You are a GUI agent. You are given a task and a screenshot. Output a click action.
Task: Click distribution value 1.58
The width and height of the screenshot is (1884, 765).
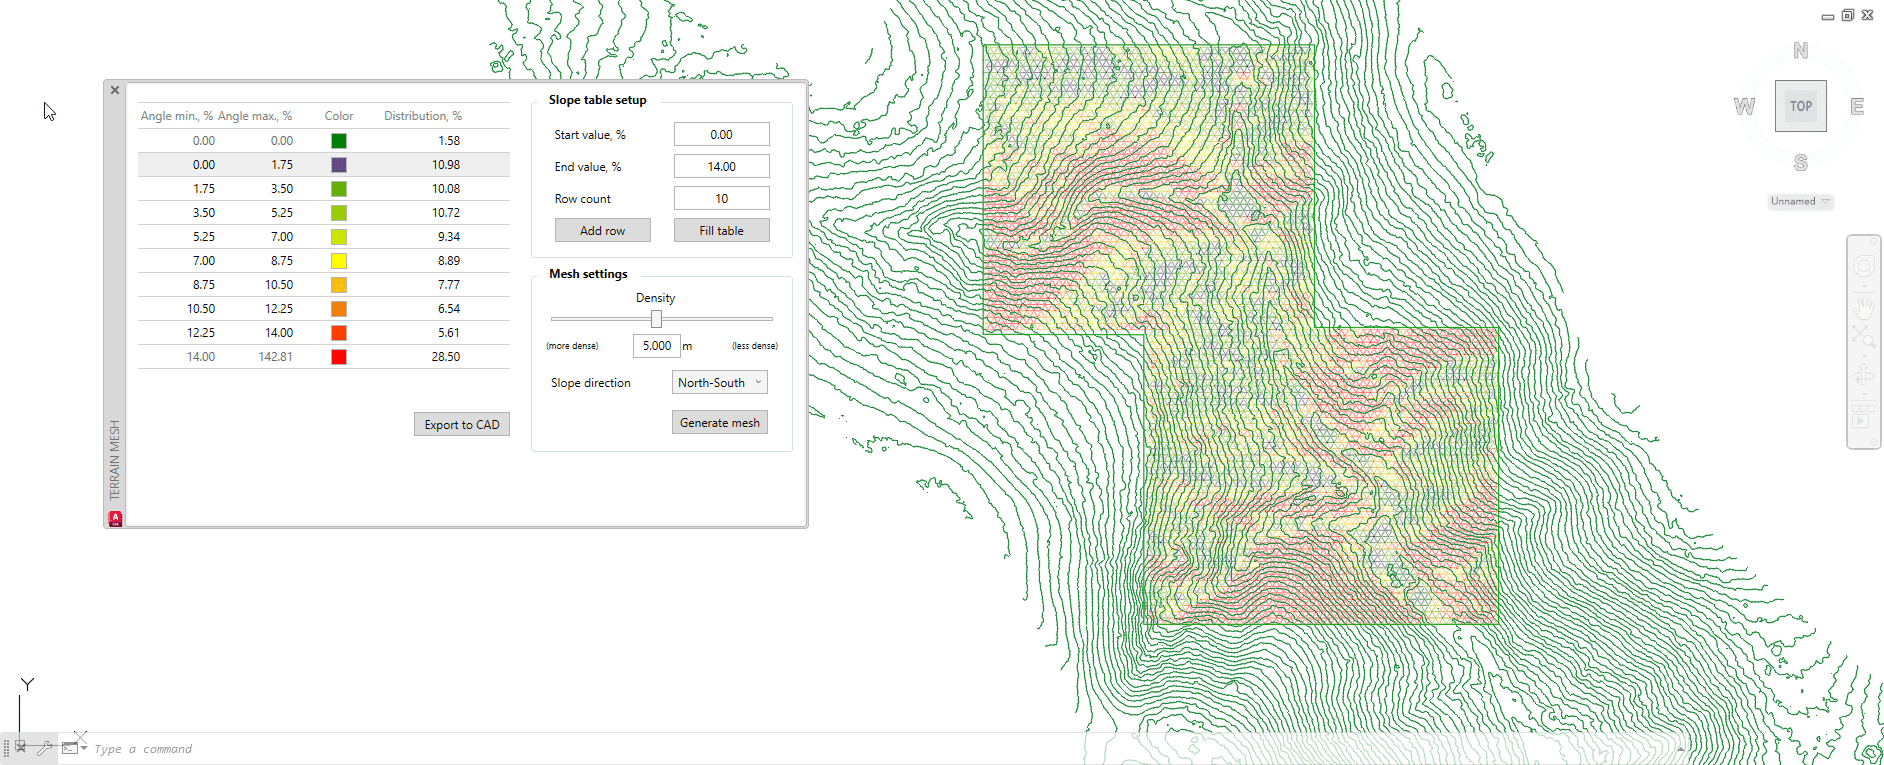[449, 141]
